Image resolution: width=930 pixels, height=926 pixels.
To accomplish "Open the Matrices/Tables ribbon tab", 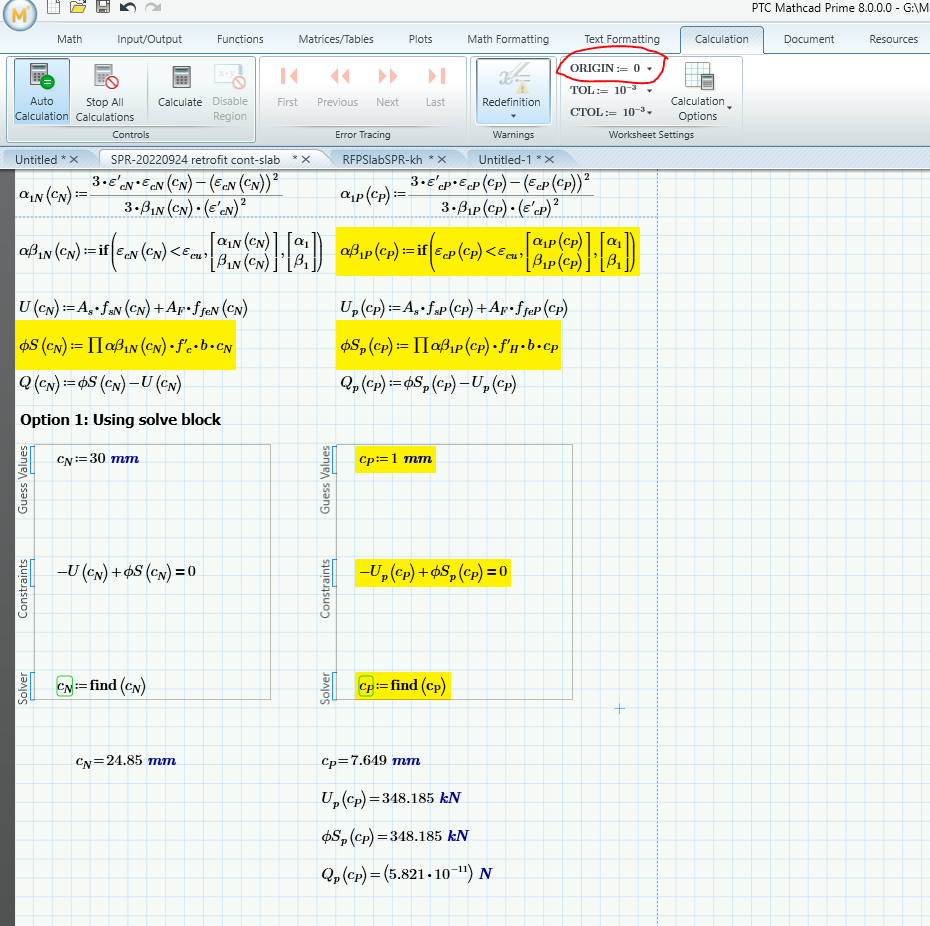I will click(336, 39).
